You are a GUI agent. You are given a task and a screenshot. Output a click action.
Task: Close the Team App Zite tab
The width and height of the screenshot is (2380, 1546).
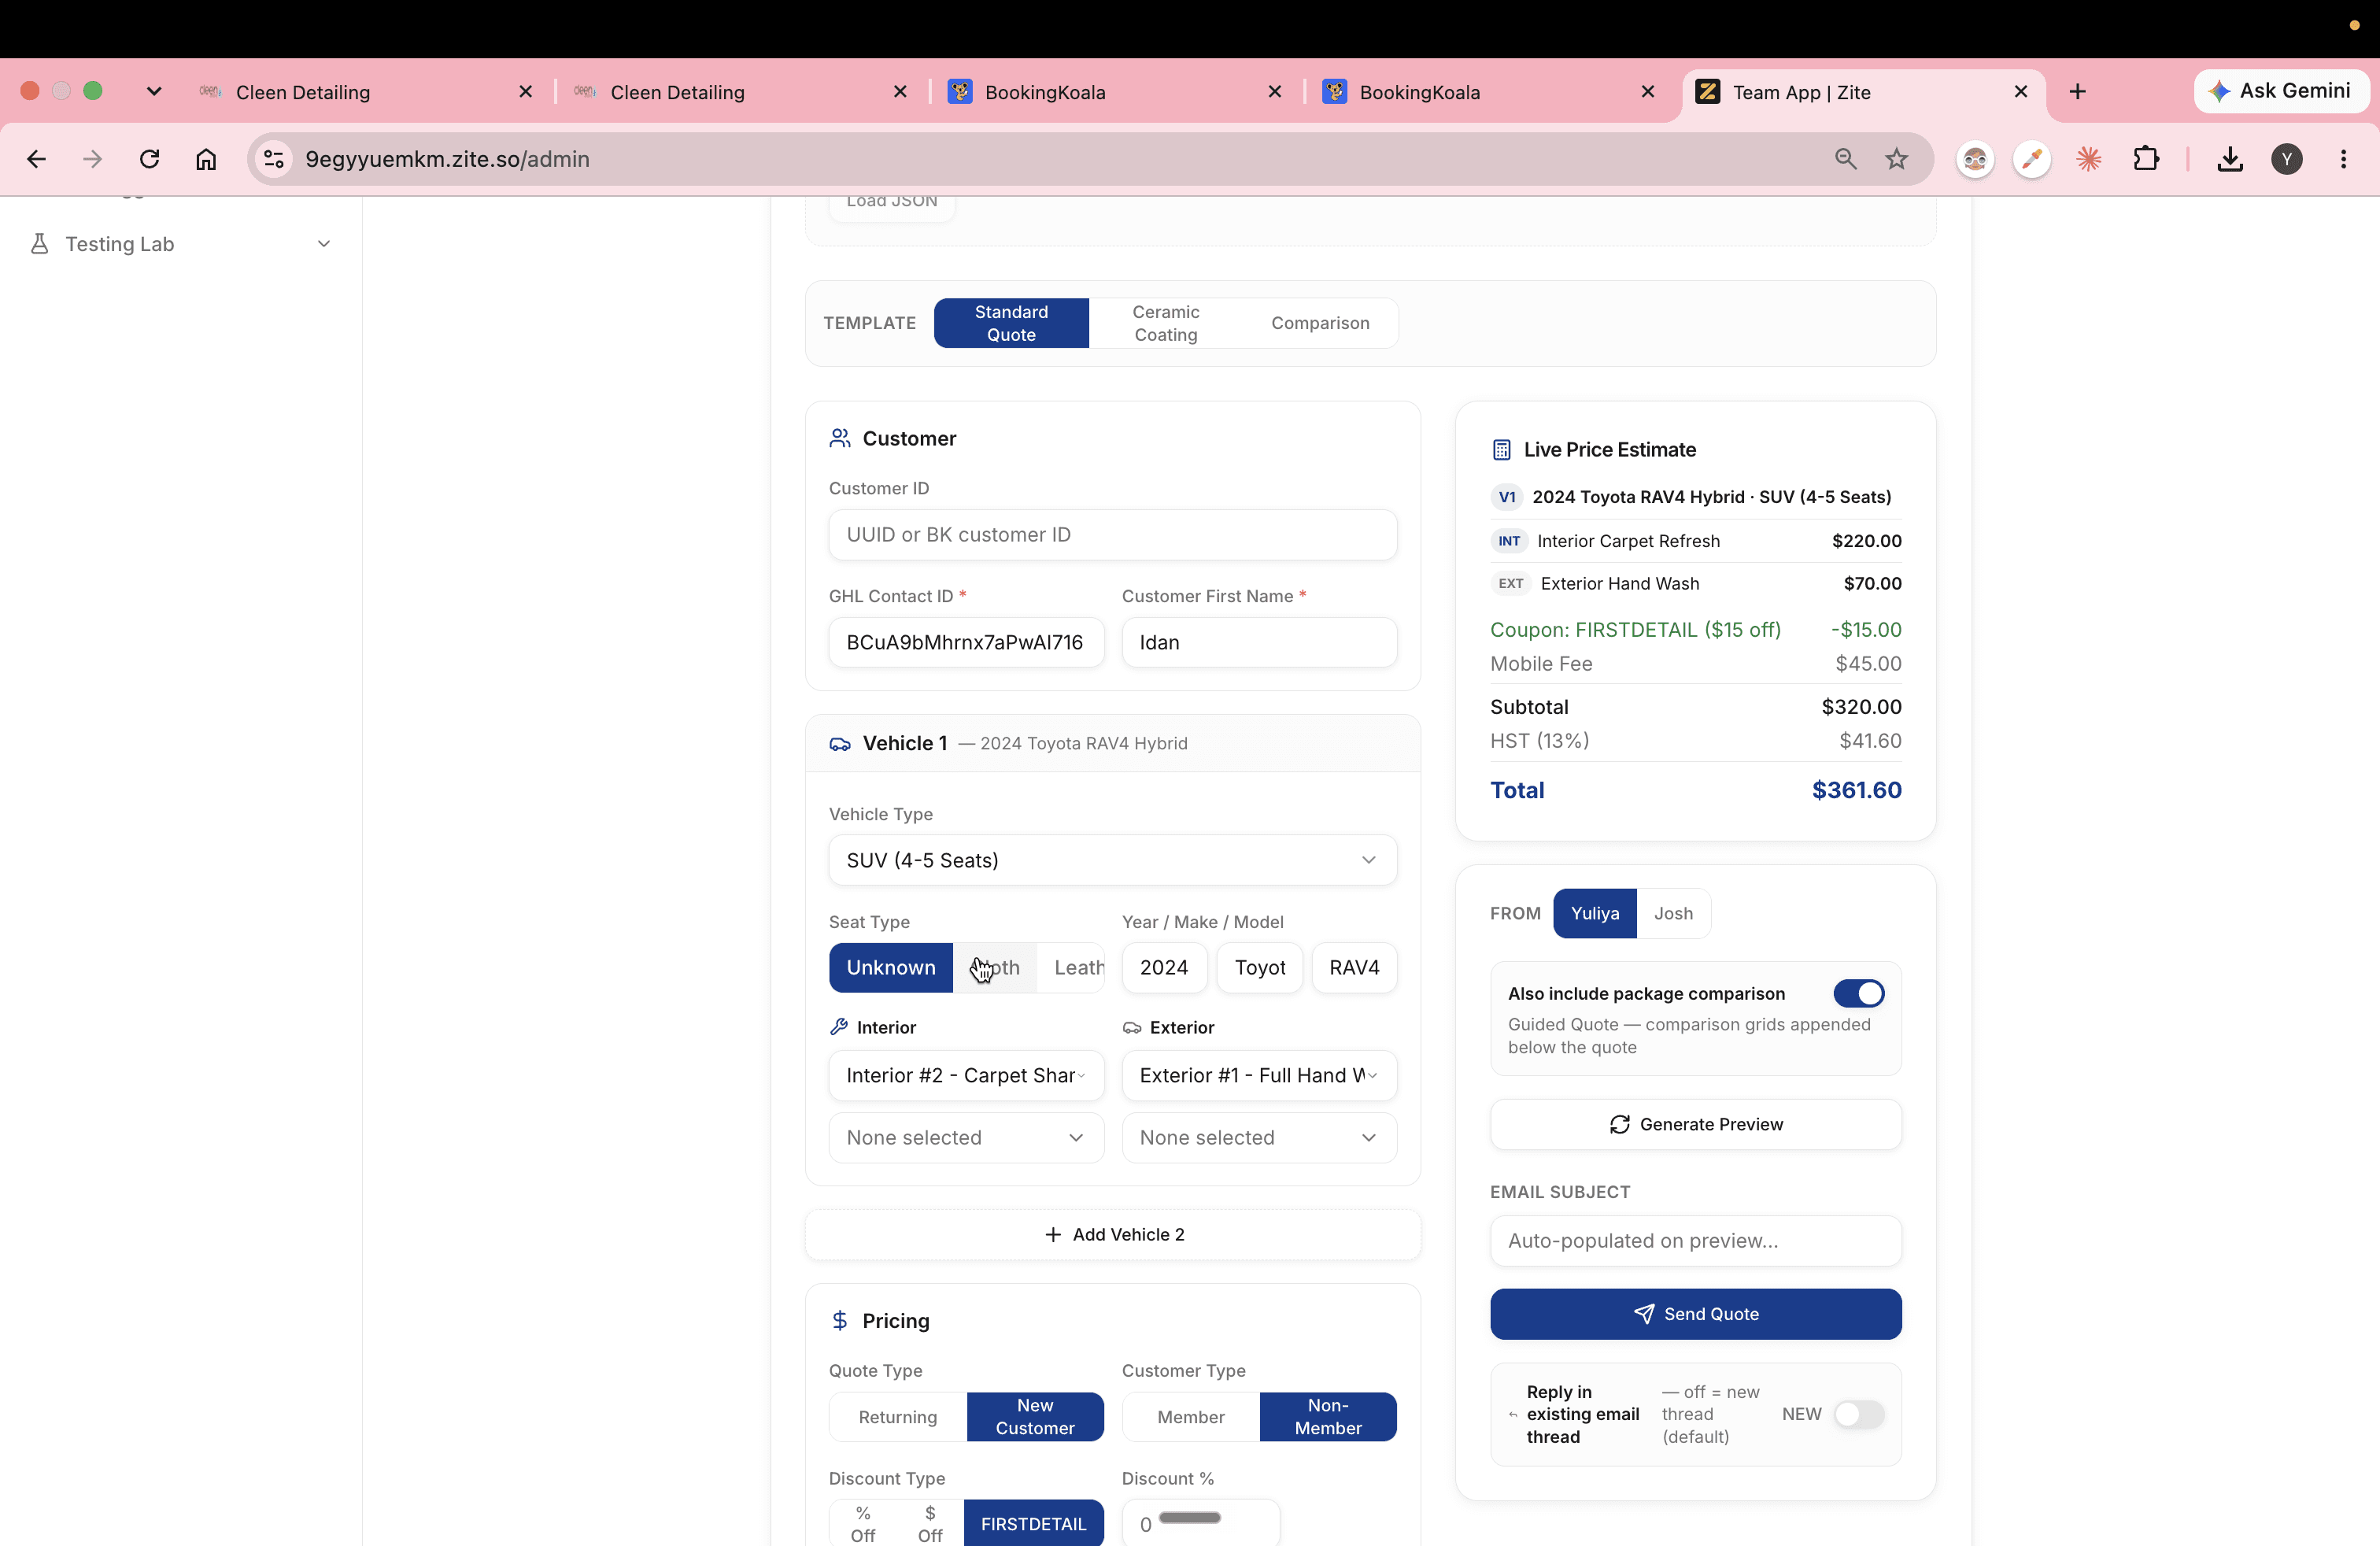2021,92
